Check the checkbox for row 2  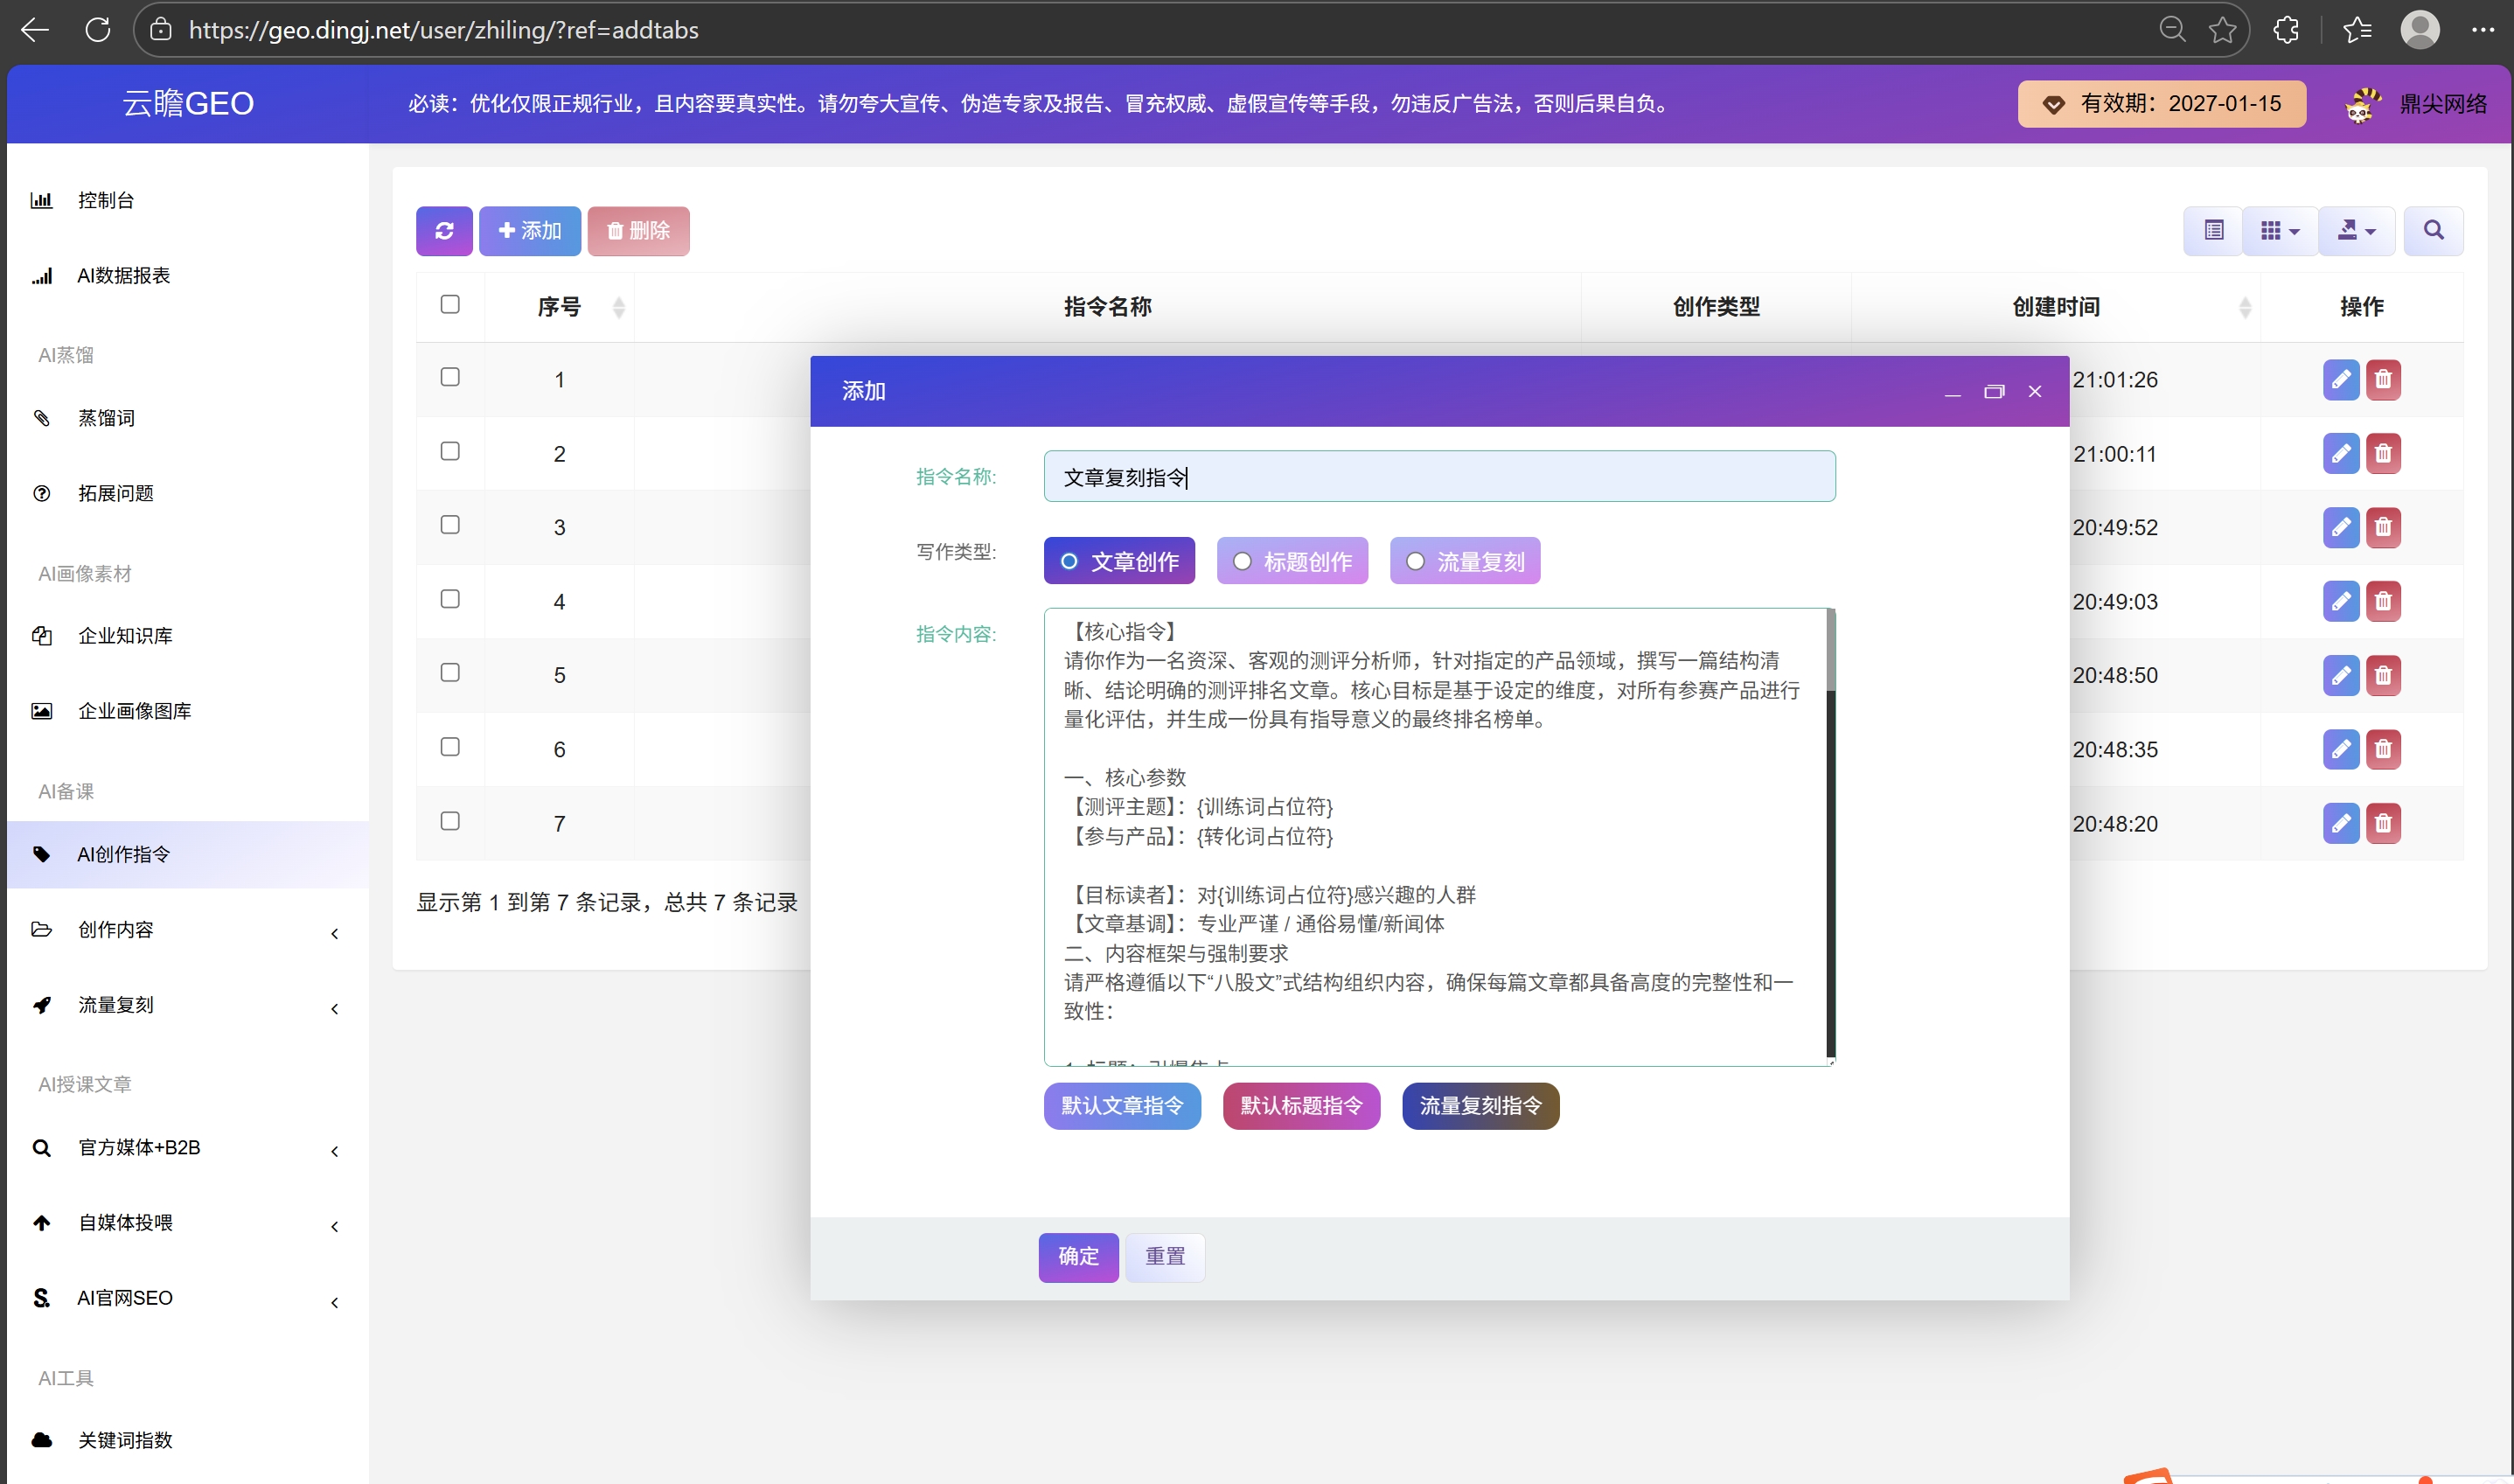pyautogui.click(x=450, y=451)
